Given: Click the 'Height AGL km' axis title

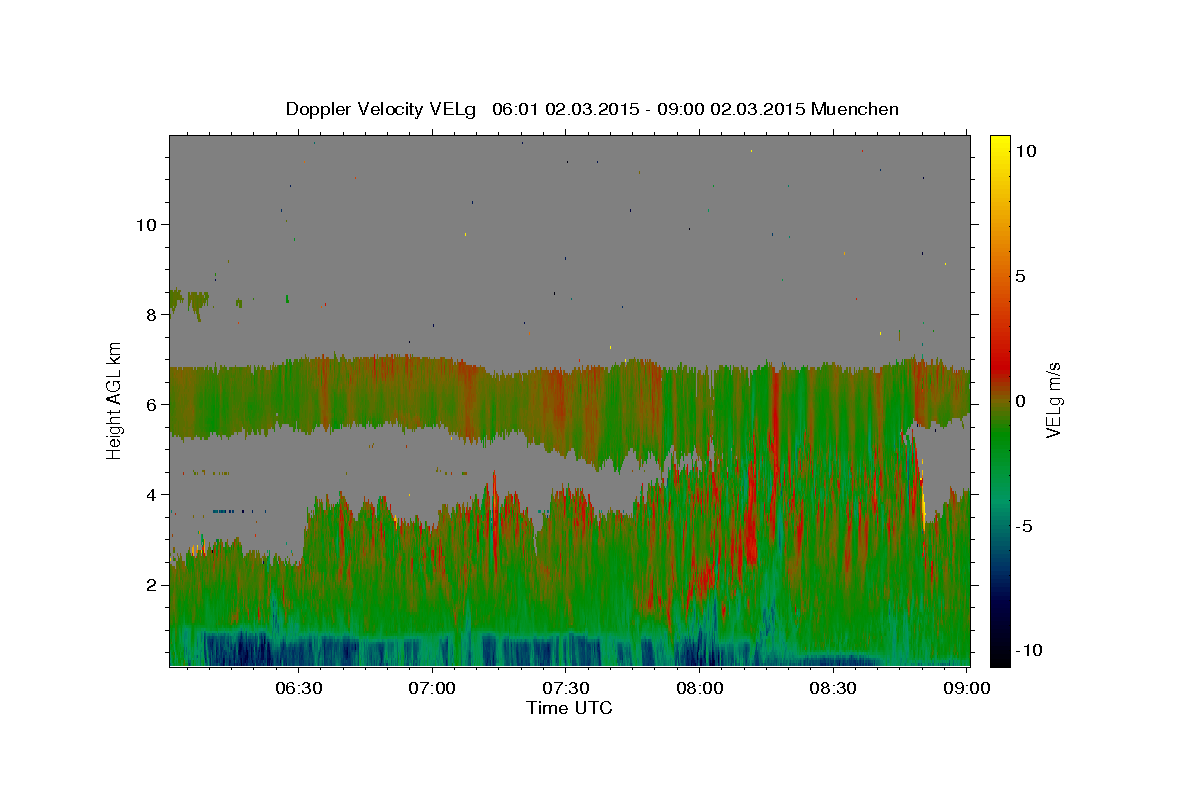Looking at the screenshot, I should (115, 400).
